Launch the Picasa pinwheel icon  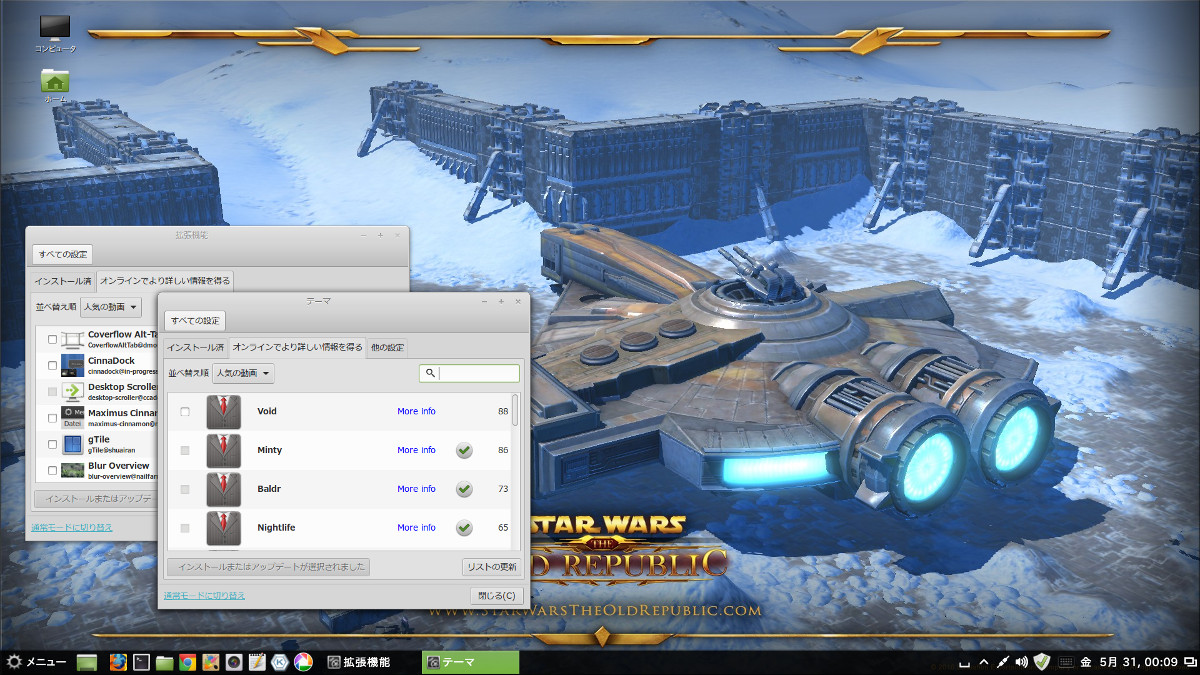(302, 662)
